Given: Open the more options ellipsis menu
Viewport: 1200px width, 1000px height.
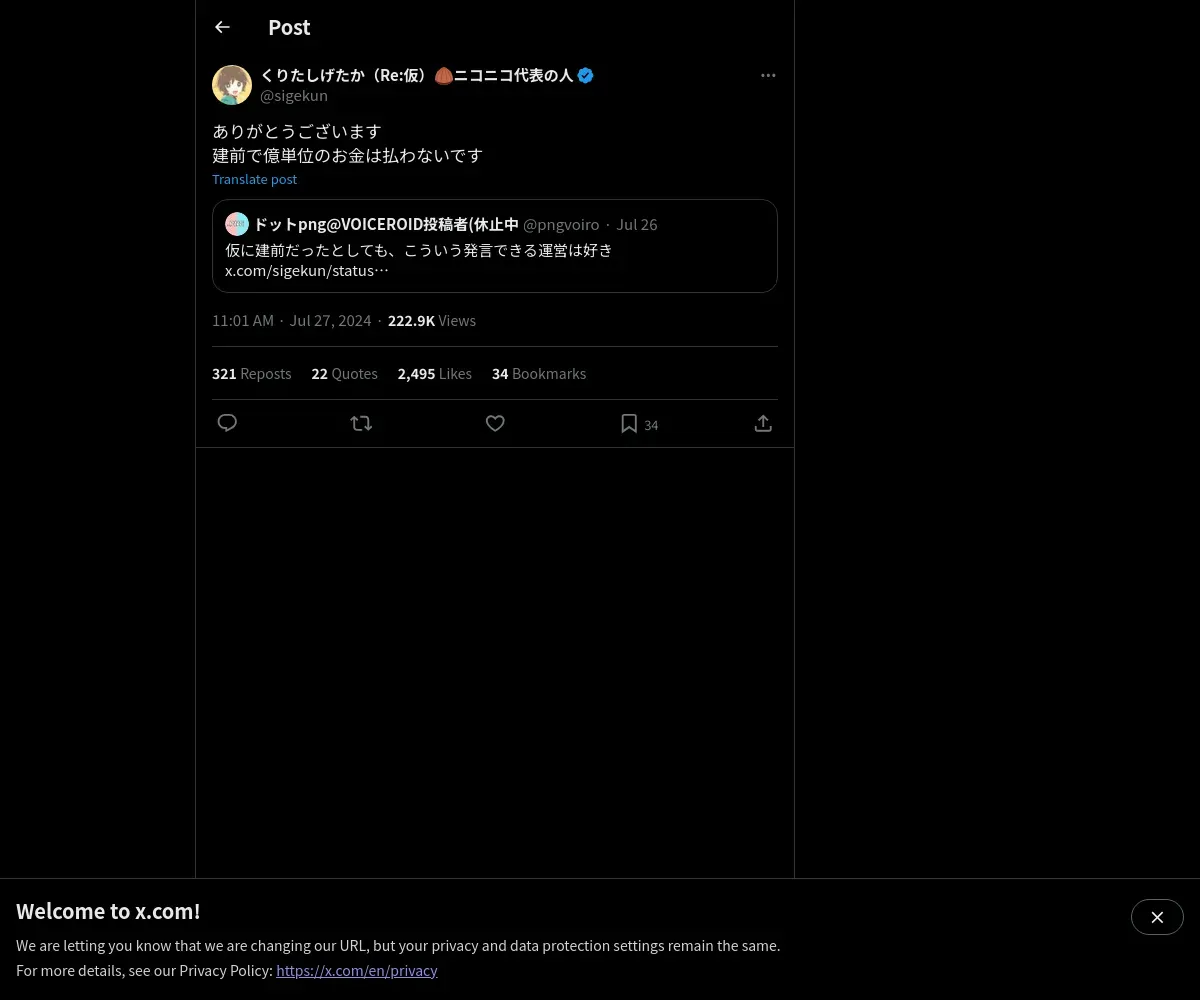Looking at the screenshot, I should [768, 75].
